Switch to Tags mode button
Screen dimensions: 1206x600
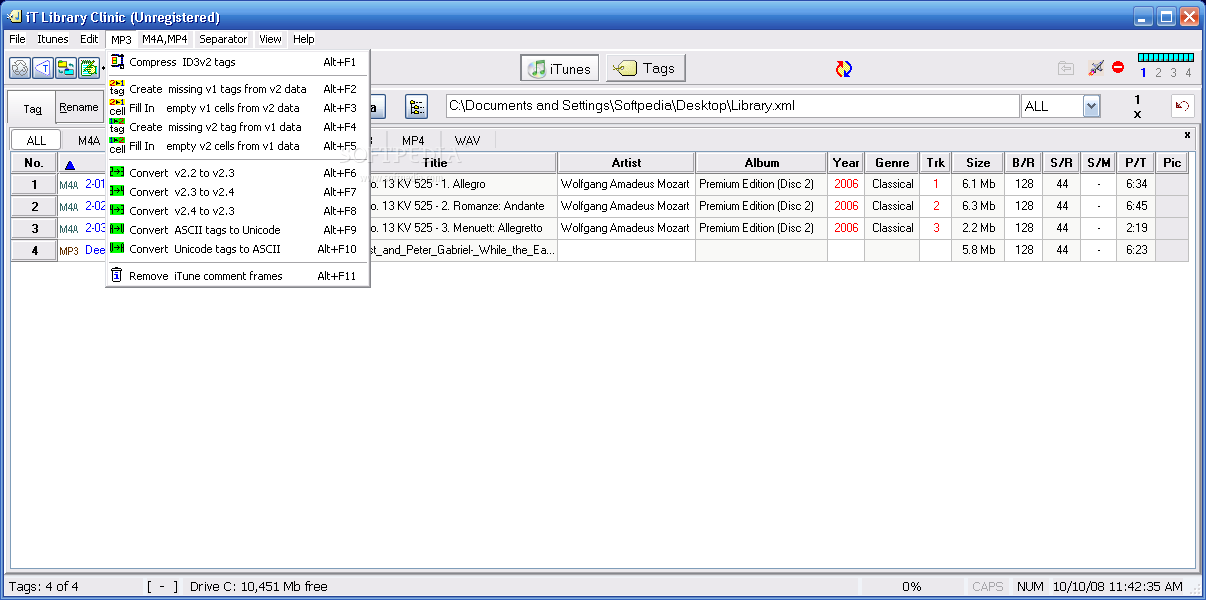pyautogui.click(x=645, y=68)
